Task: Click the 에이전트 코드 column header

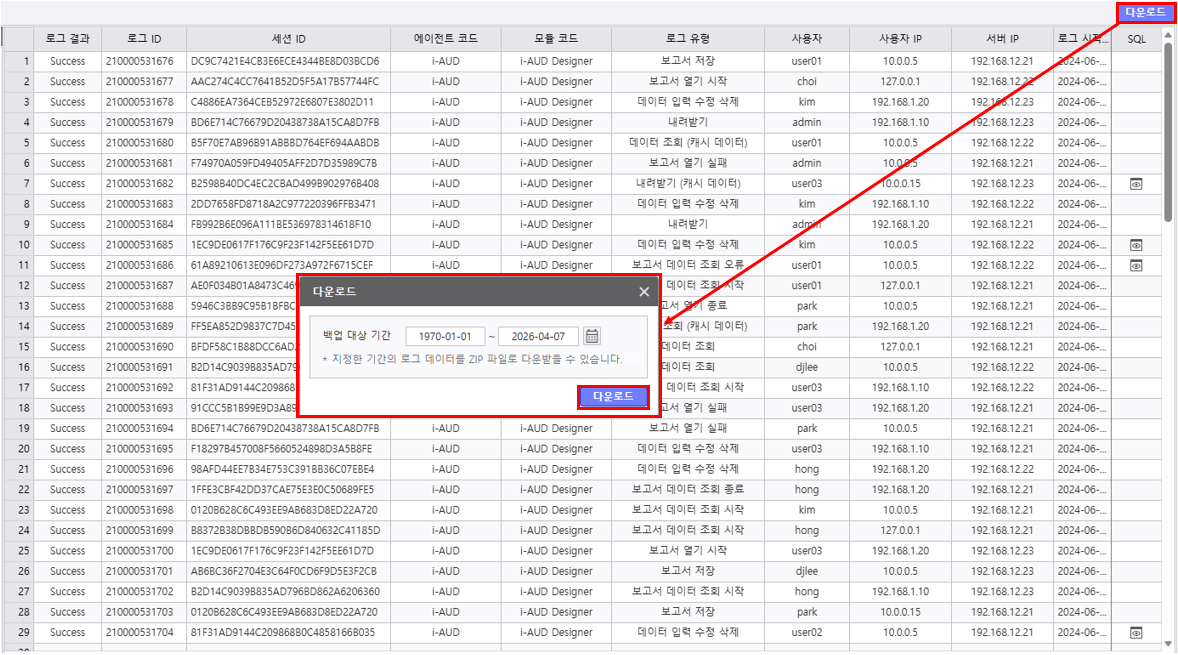Action: coord(446,38)
